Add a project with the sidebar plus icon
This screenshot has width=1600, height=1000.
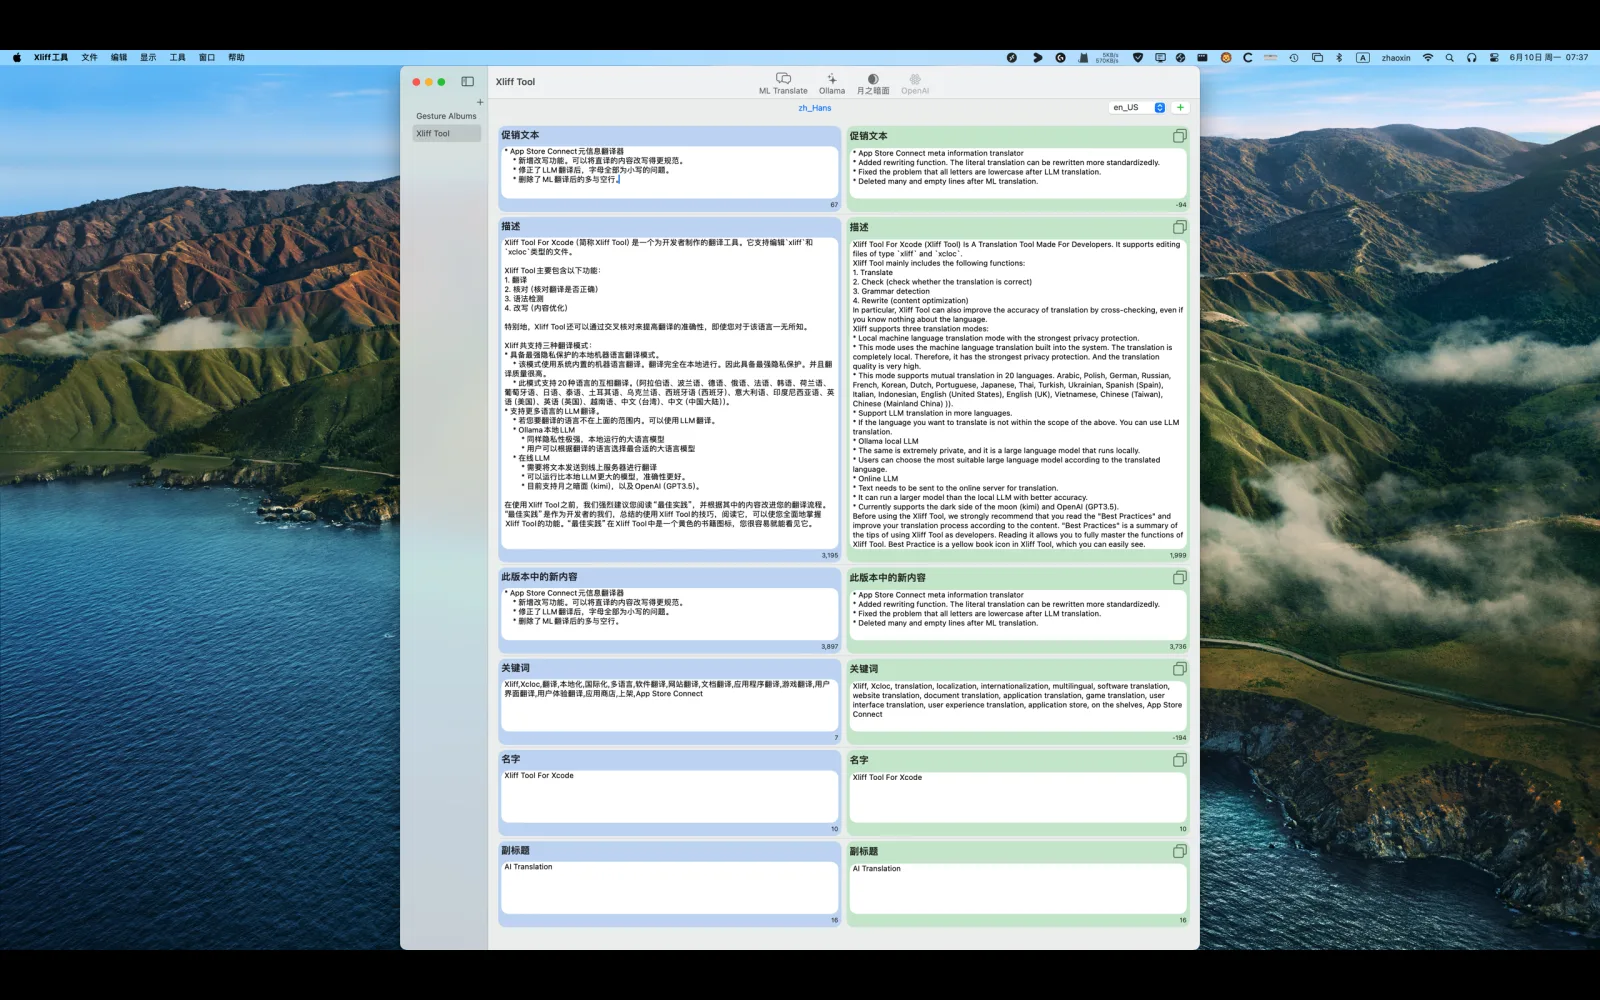pyautogui.click(x=480, y=102)
